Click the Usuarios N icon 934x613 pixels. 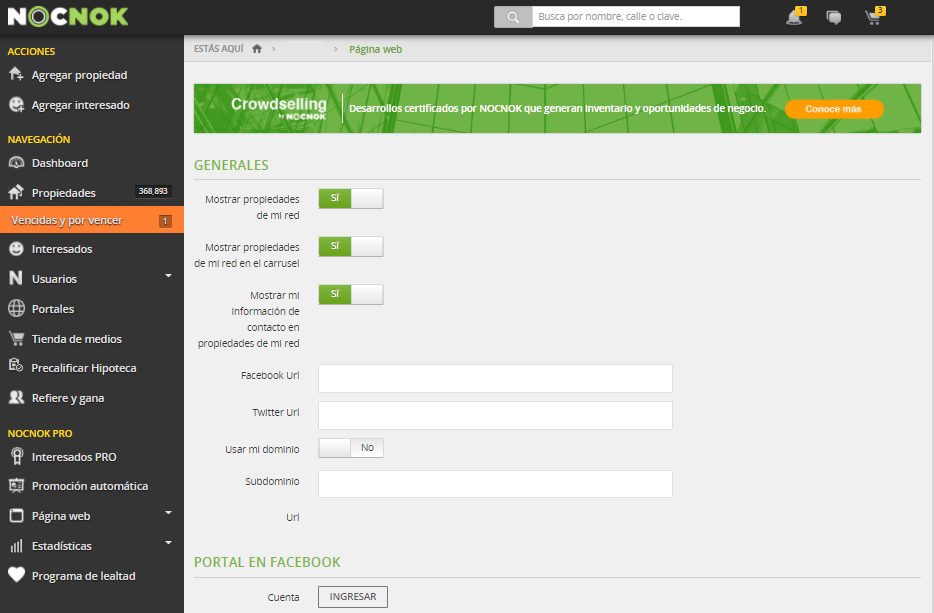click(x=16, y=278)
